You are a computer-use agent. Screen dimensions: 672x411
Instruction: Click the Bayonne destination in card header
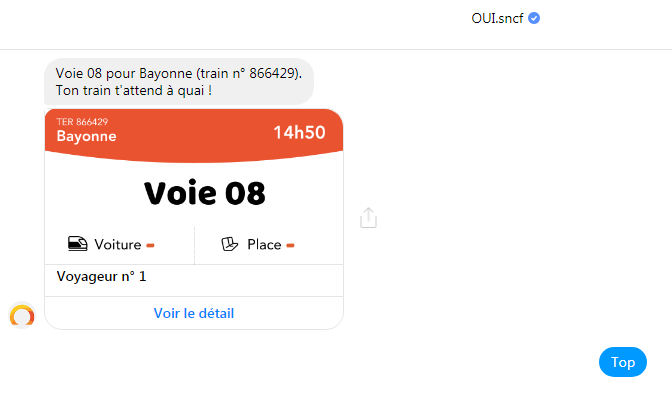click(x=87, y=136)
